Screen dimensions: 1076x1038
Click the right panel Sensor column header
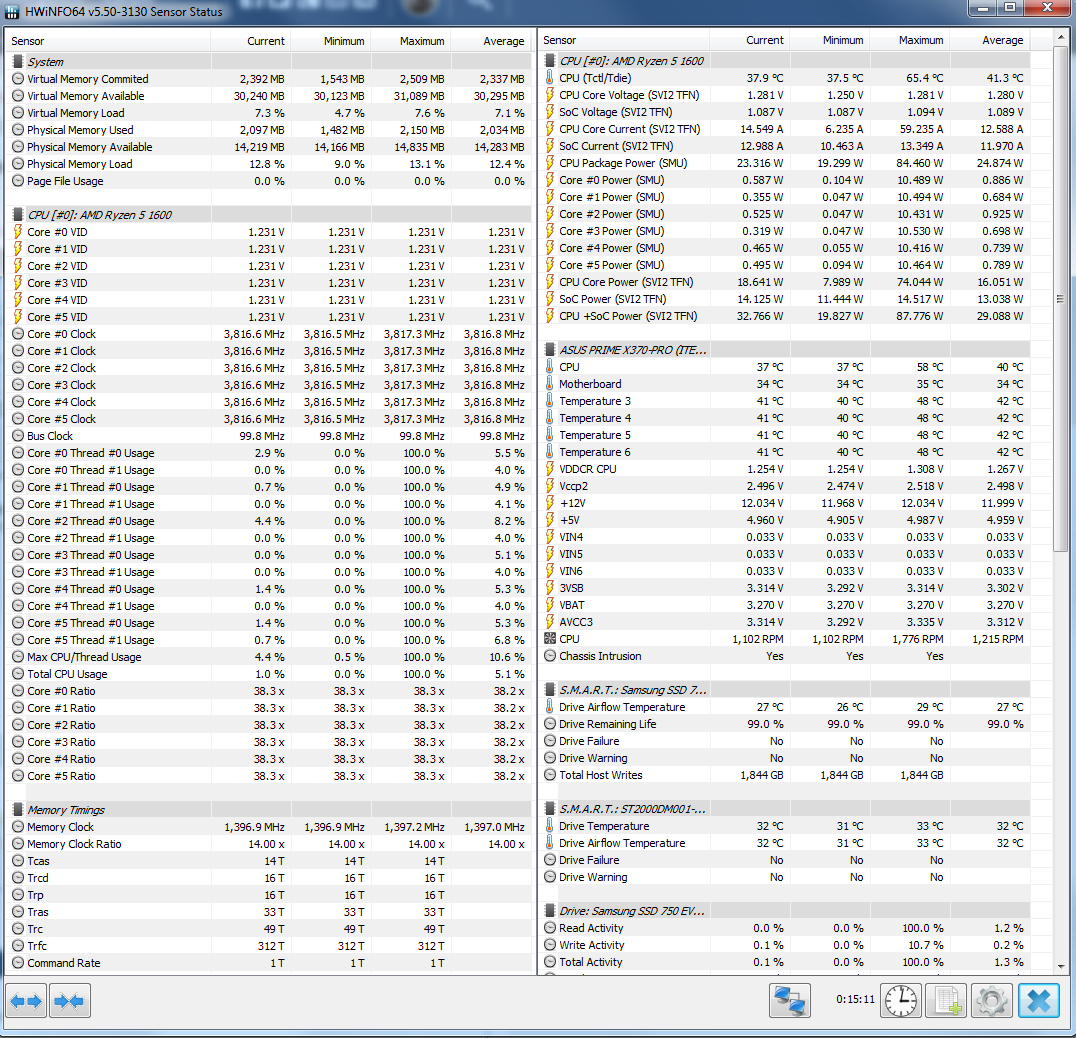624,40
